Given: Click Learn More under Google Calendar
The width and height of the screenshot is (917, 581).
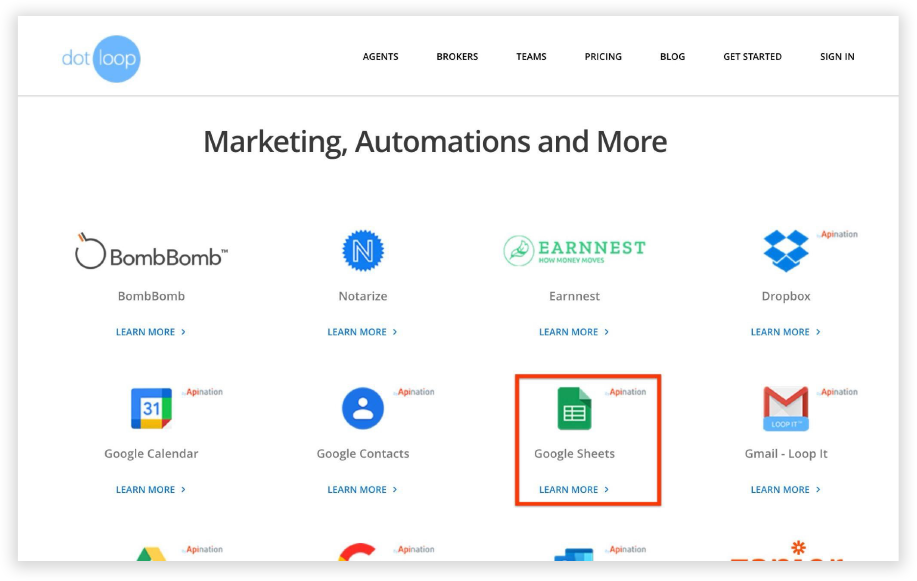Looking at the screenshot, I should 151,489.
